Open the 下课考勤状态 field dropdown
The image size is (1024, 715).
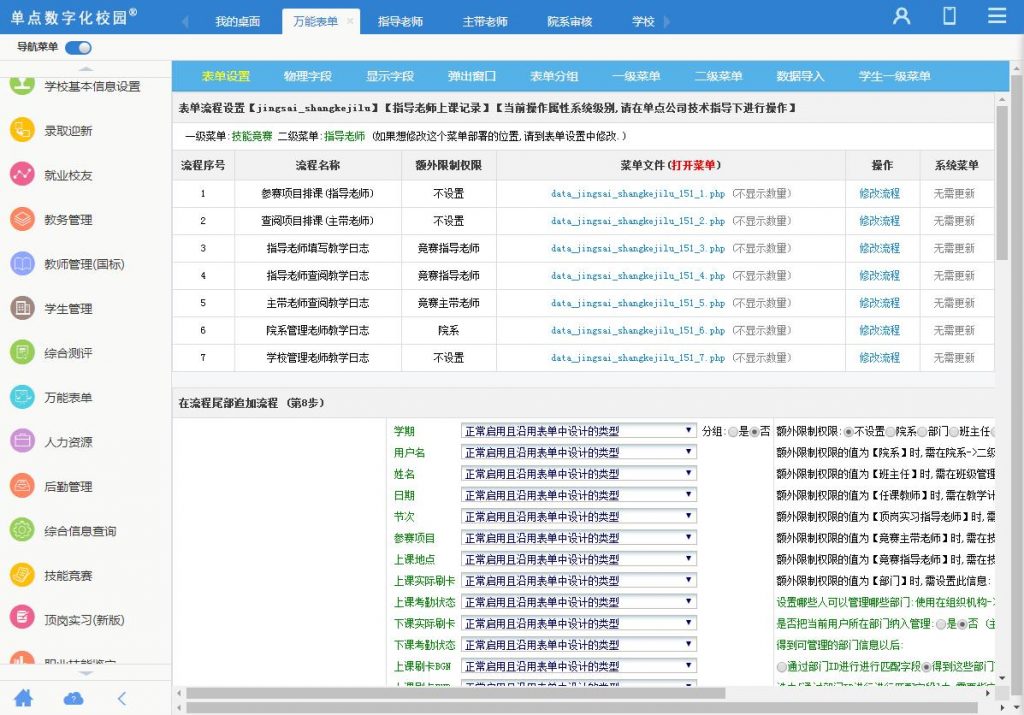coord(579,645)
